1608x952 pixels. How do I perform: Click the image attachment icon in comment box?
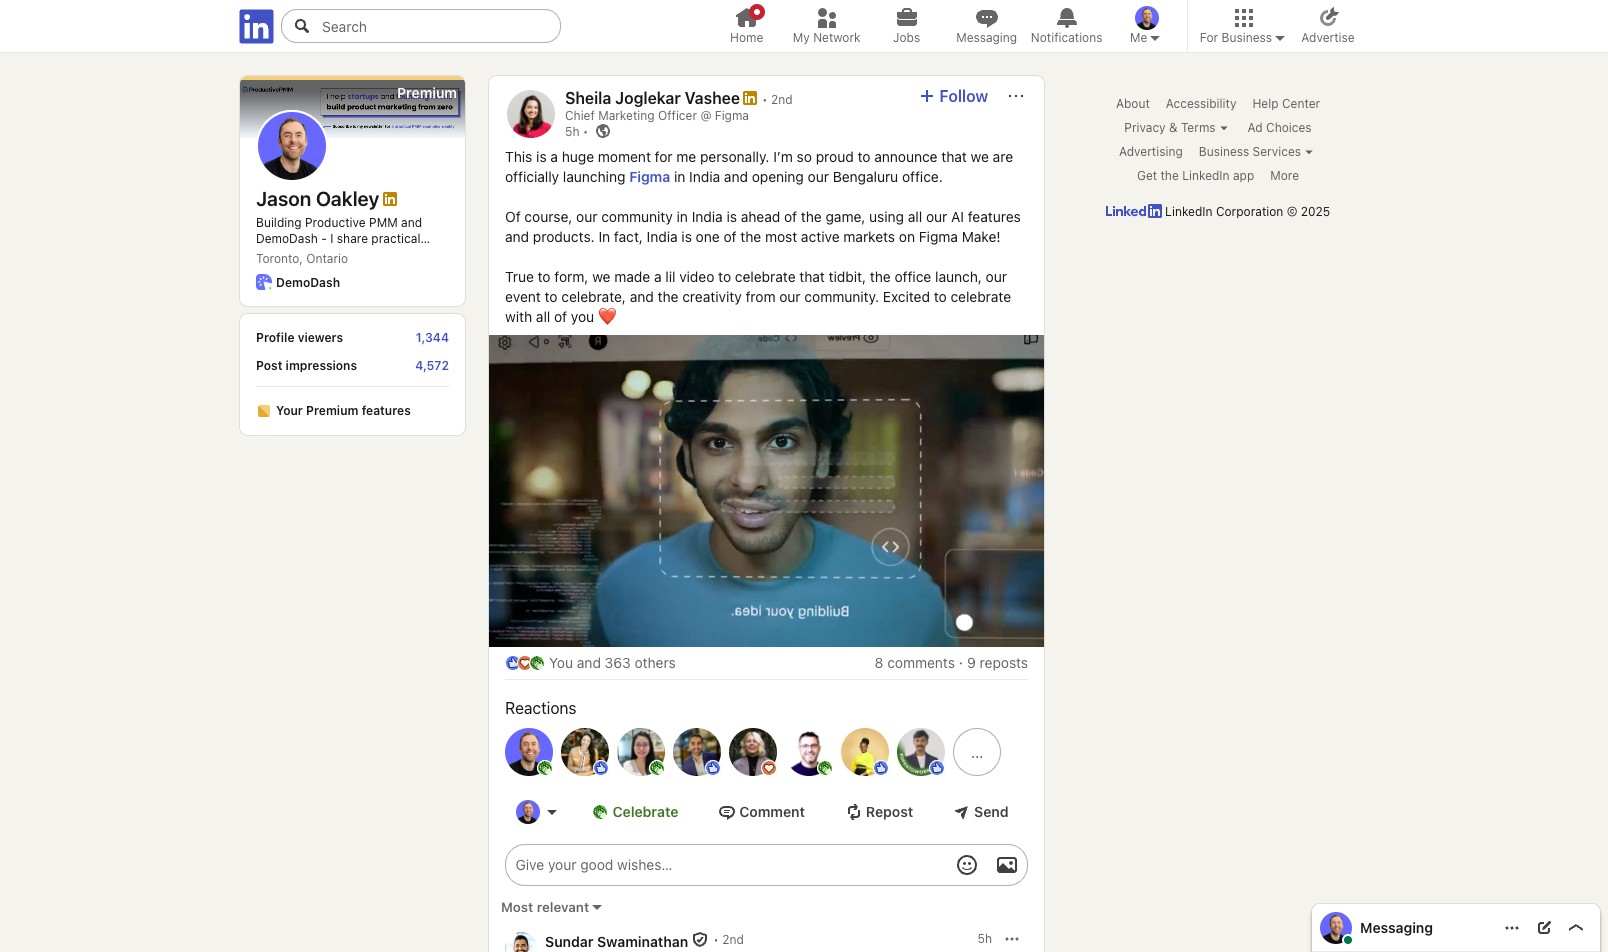(1006, 864)
